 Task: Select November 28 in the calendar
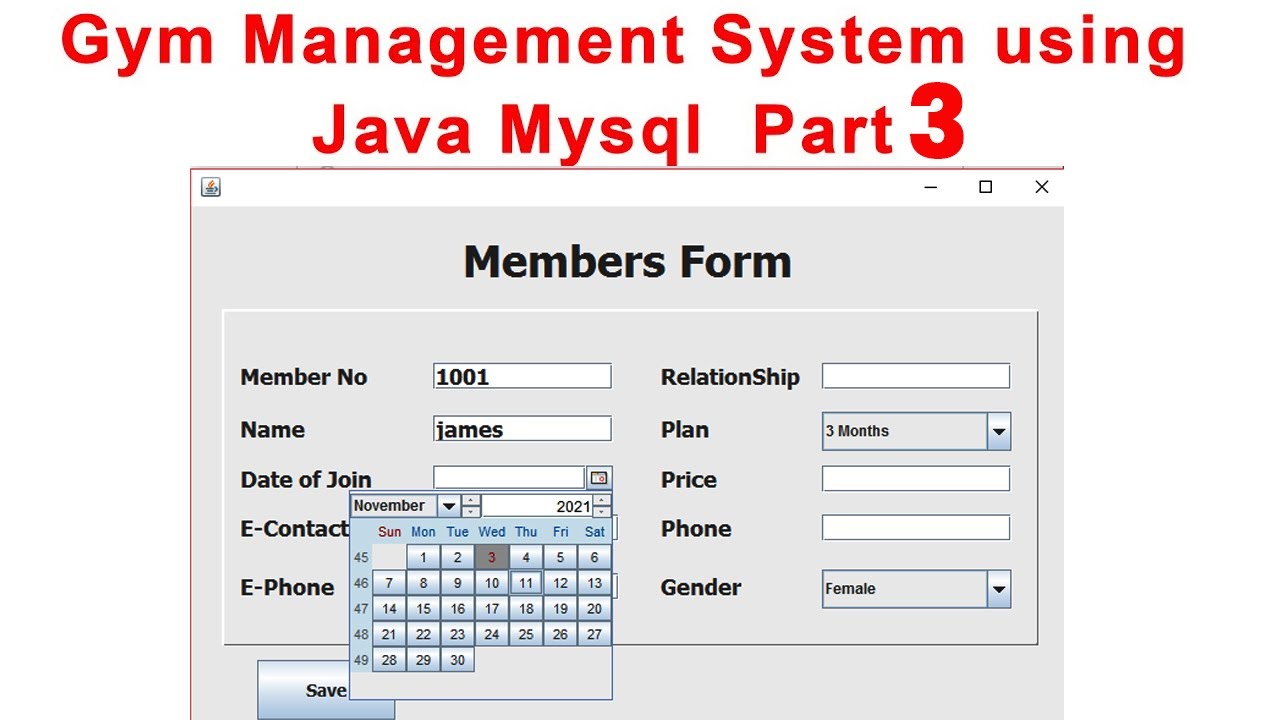[389, 660]
